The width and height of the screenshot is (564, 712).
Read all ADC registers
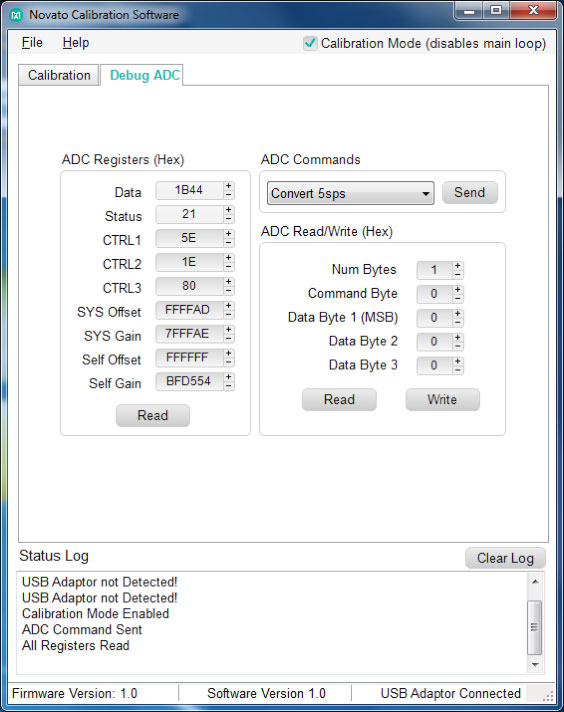pyautogui.click(x=153, y=415)
